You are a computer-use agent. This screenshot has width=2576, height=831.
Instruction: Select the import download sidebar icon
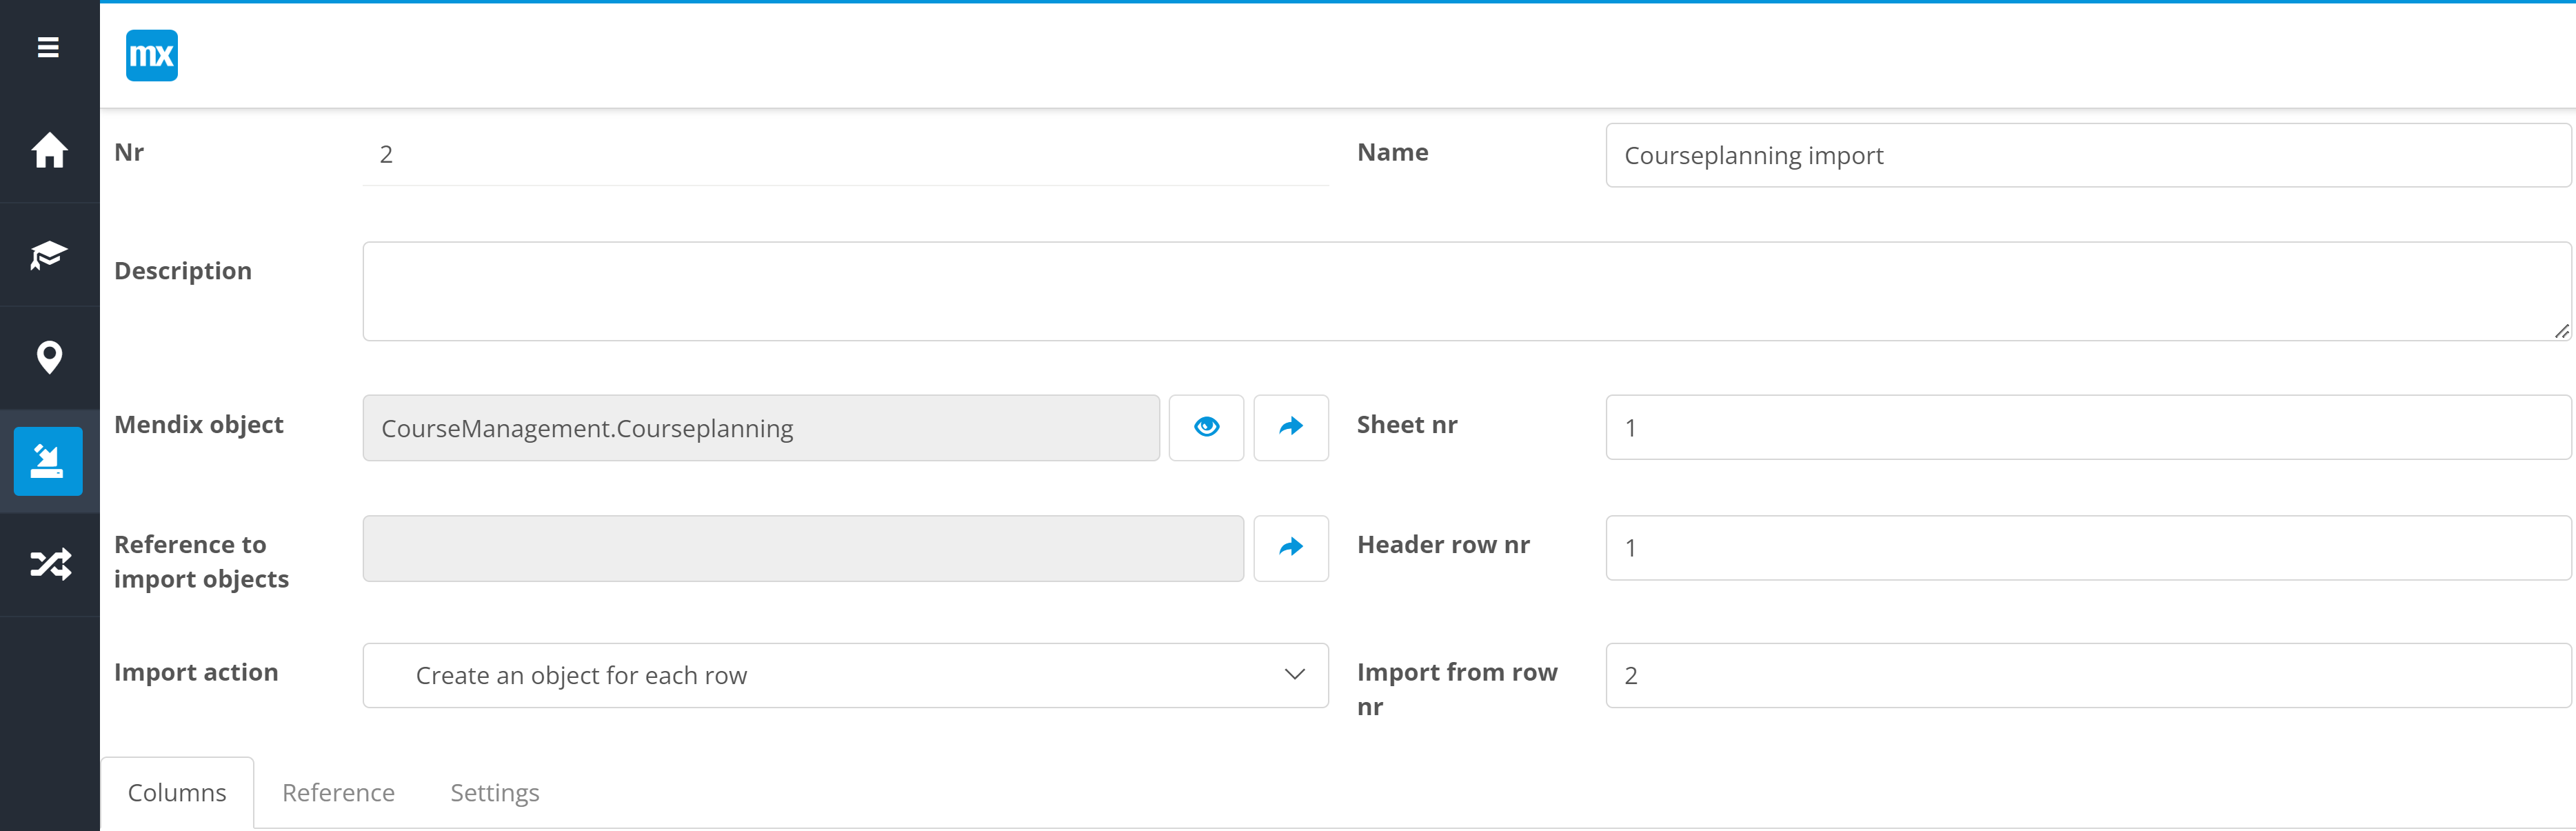click(48, 461)
